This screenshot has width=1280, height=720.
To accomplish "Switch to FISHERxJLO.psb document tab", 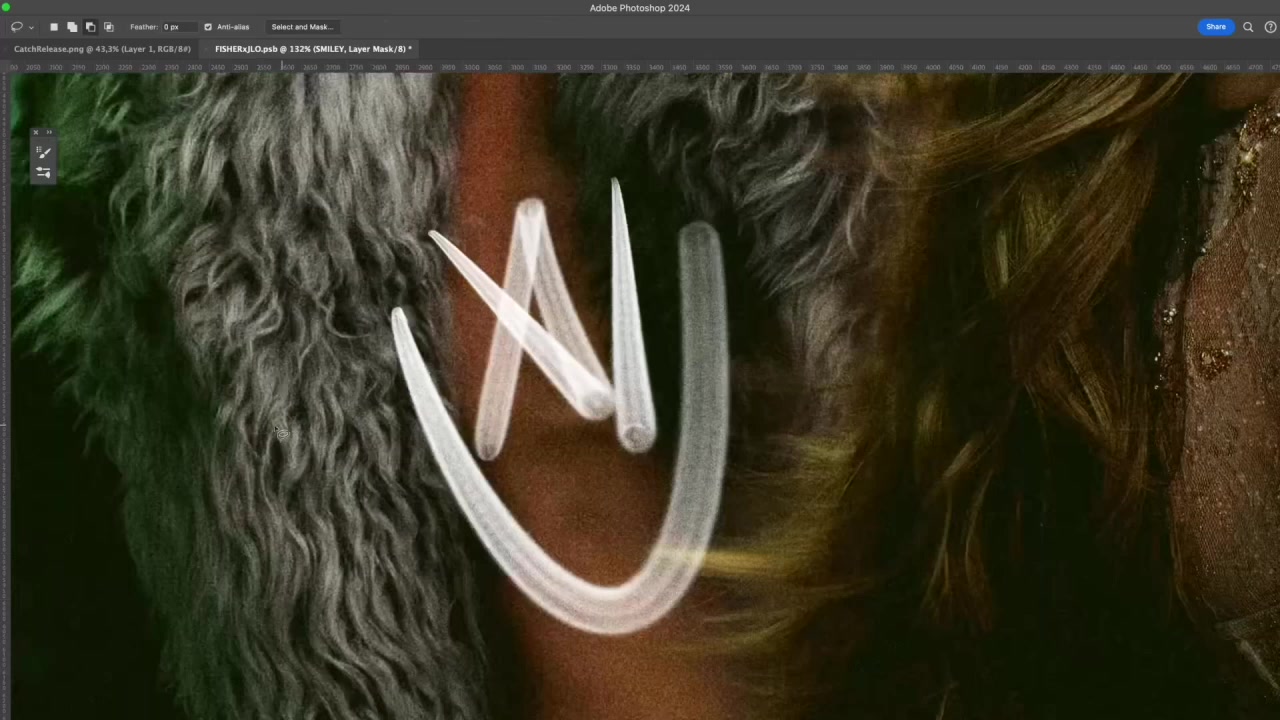I will tap(313, 49).
